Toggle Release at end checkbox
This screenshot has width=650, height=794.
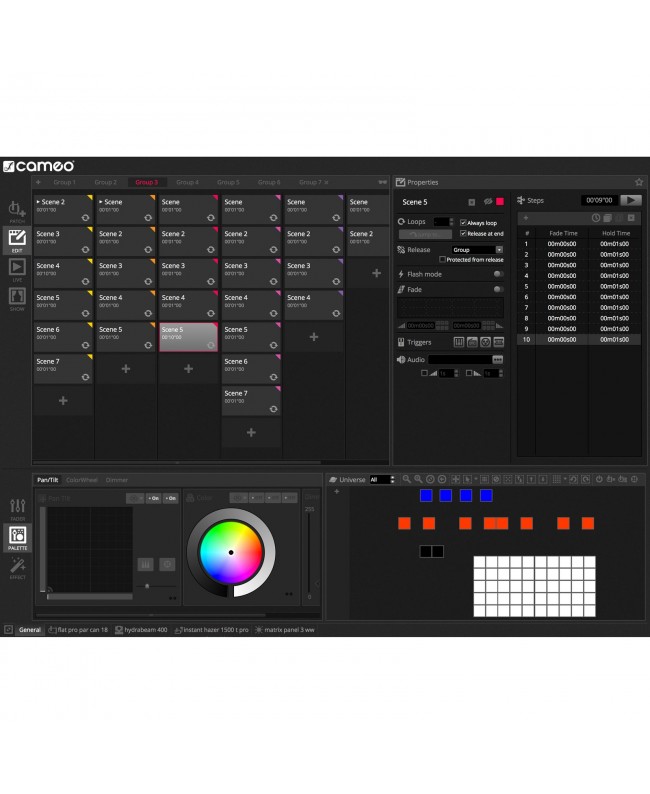coord(463,233)
